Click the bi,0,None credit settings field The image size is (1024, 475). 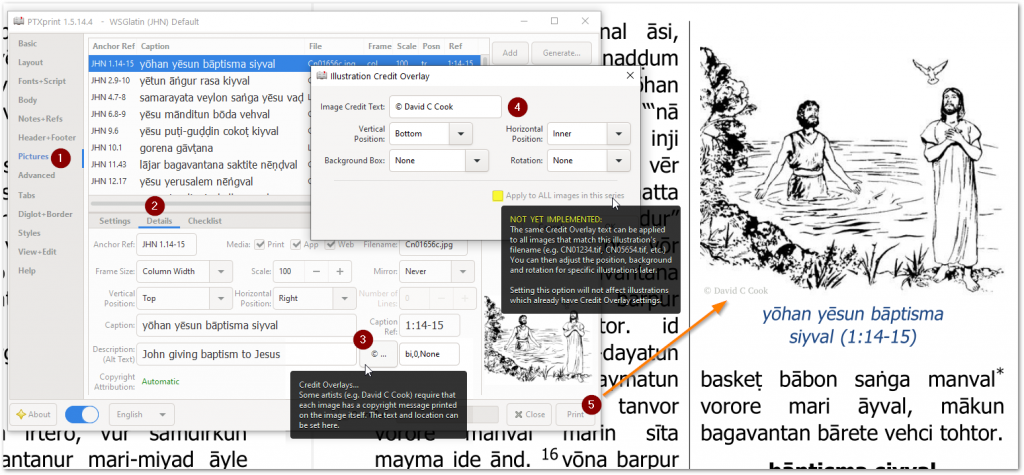coord(429,354)
